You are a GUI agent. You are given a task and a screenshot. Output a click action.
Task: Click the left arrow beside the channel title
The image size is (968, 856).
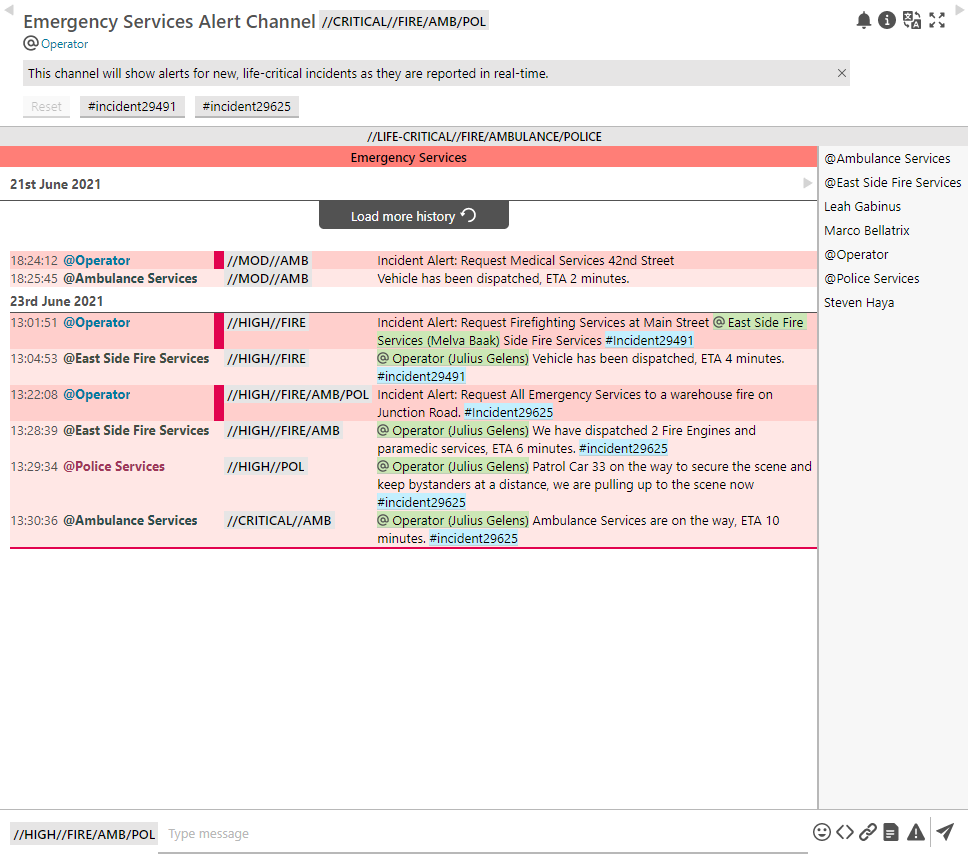coord(9,9)
